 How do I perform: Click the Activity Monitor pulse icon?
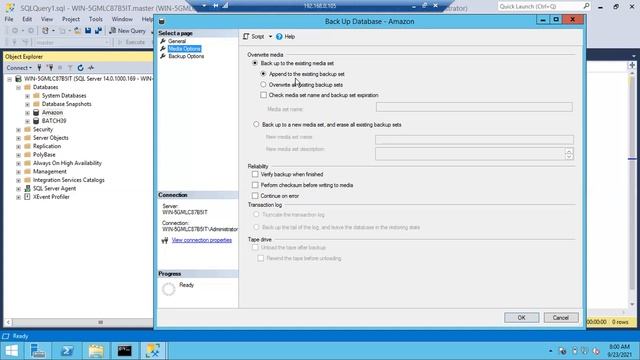pos(91,68)
